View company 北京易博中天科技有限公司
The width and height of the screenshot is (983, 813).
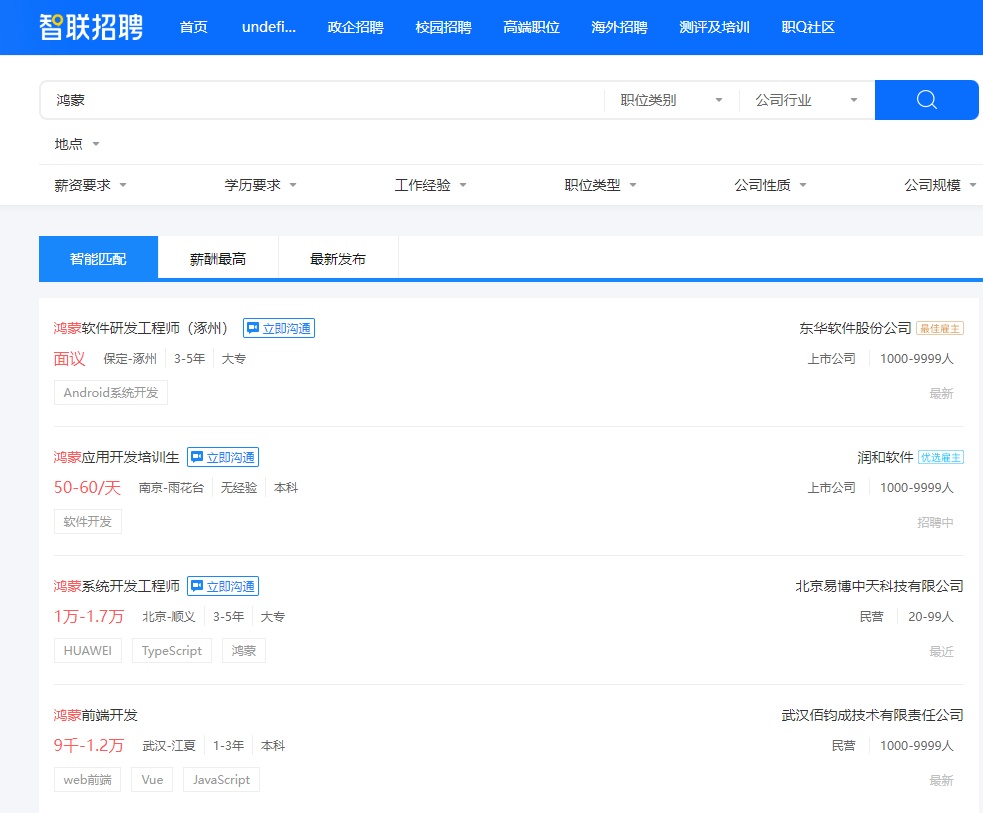click(879, 586)
